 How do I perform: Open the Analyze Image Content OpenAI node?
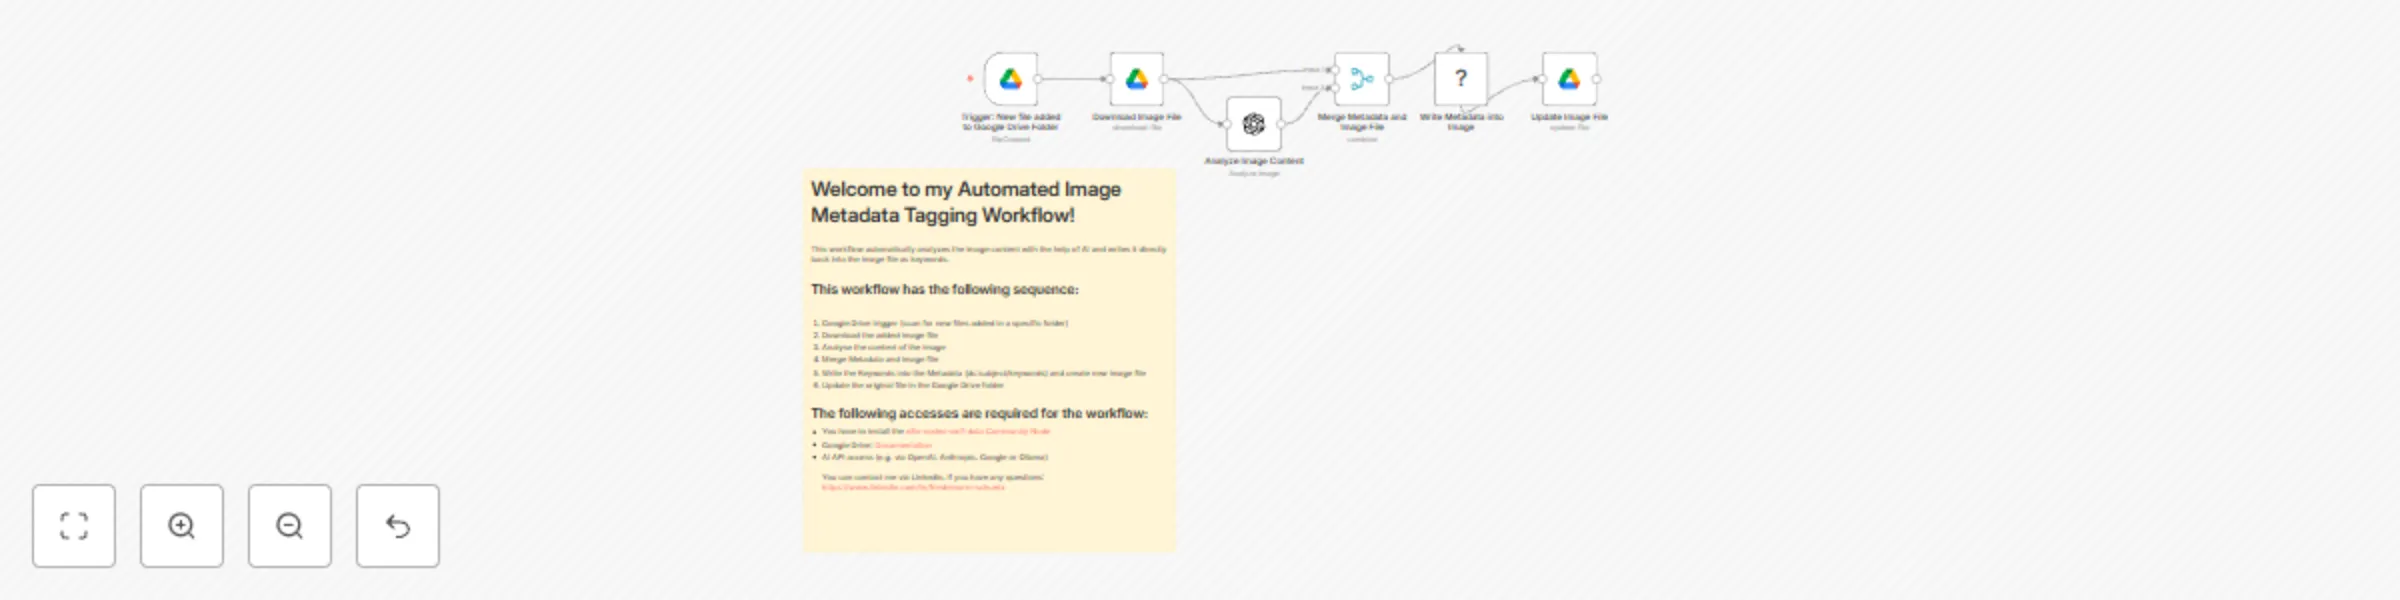(x=1254, y=124)
